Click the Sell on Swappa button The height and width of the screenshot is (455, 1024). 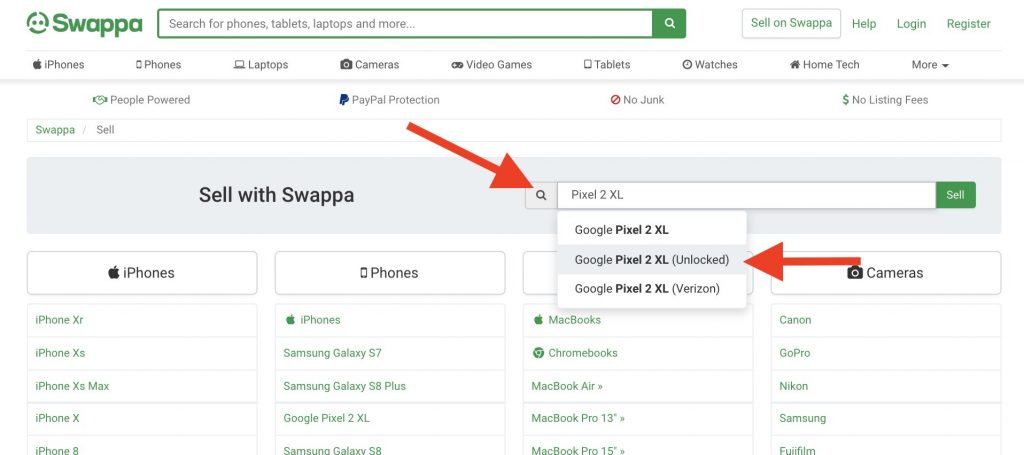[791, 24]
